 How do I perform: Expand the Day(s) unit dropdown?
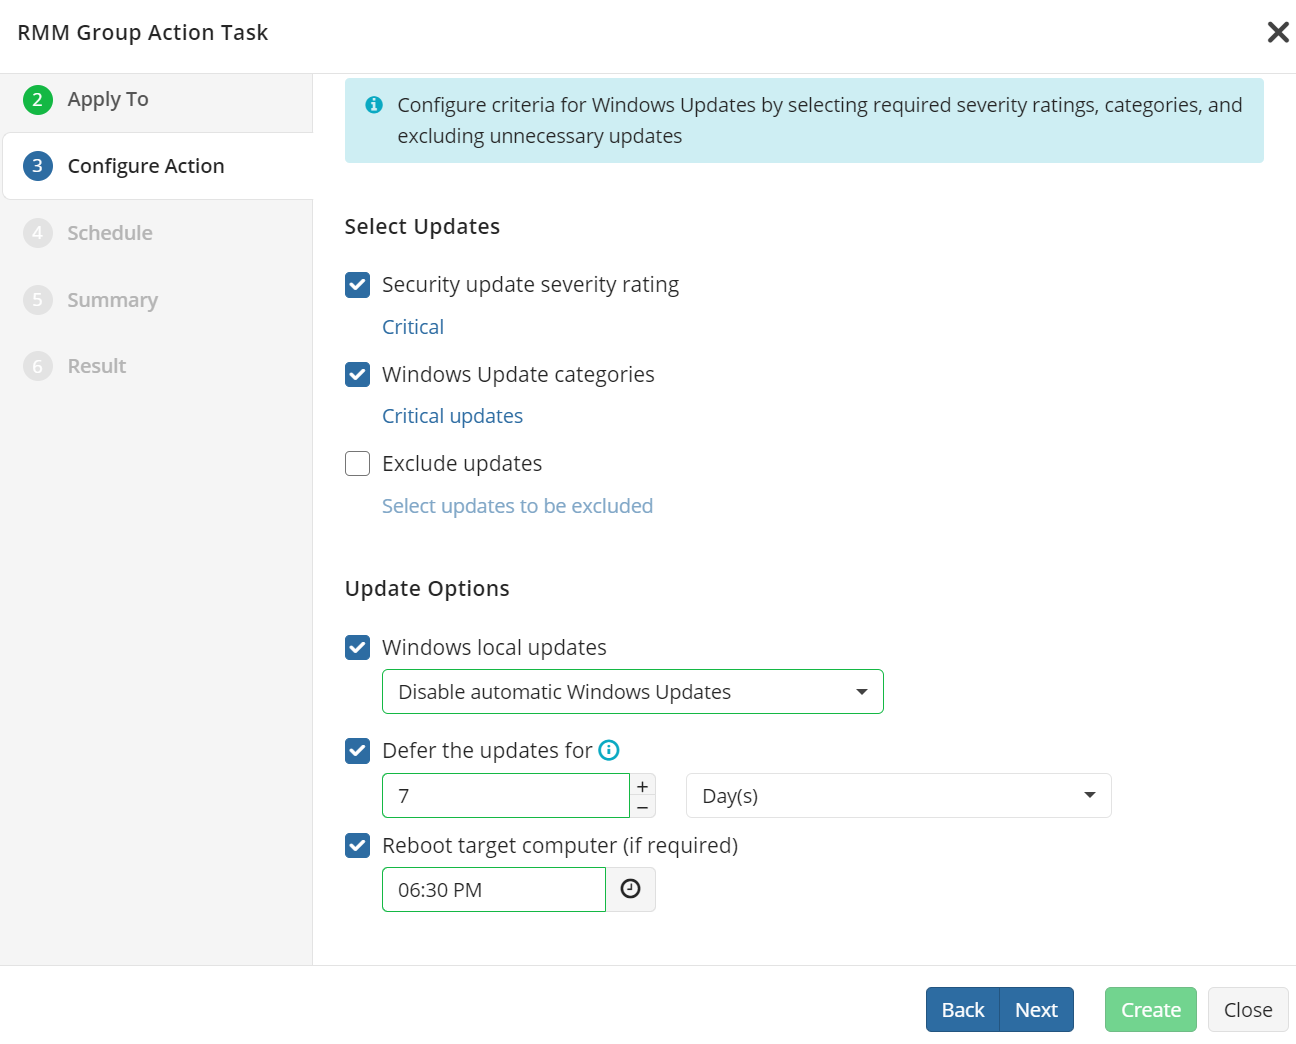point(897,796)
